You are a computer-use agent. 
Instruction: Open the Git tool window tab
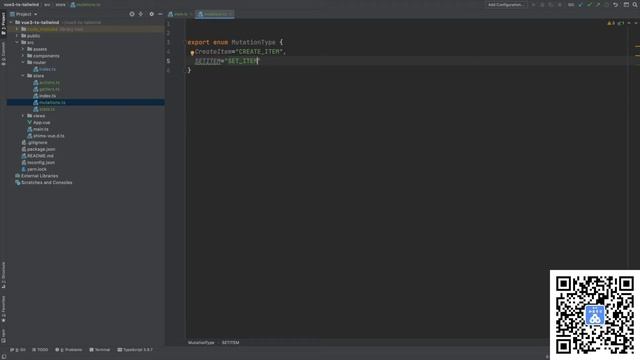18,350
